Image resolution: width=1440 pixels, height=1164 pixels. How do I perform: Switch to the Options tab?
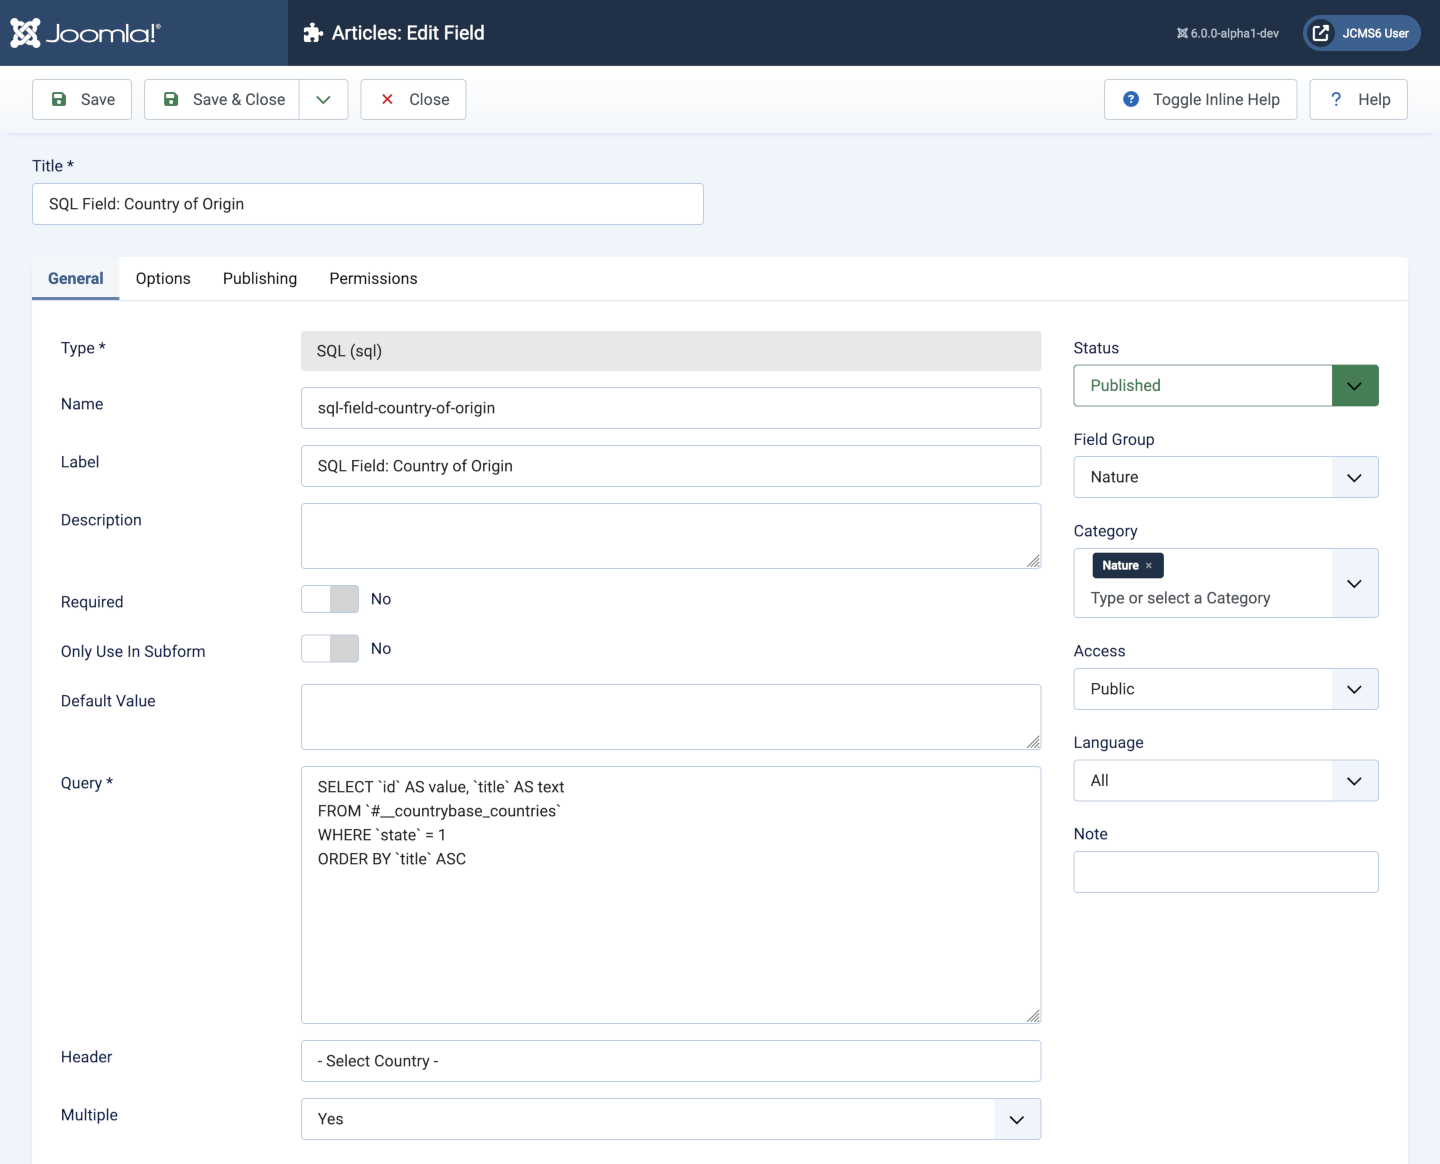163,278
